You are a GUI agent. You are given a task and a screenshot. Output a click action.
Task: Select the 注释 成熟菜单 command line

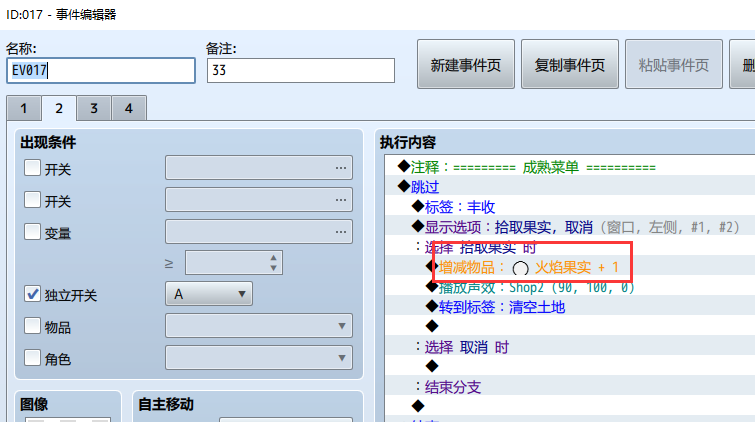[570, 167]
